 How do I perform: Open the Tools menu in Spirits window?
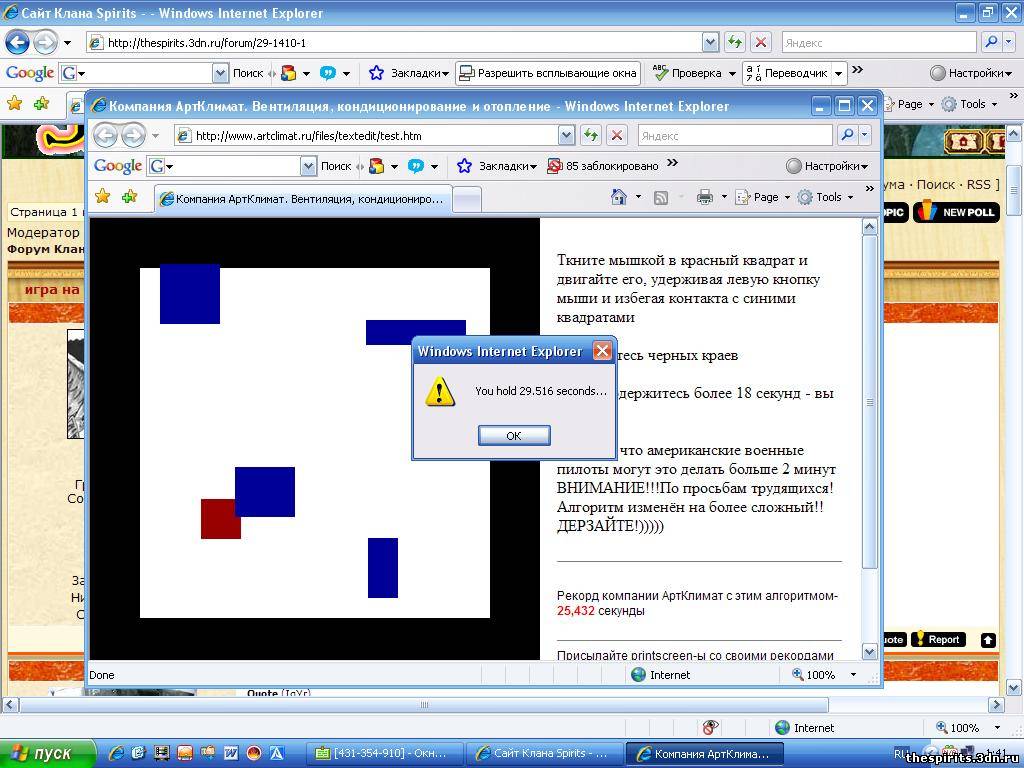click(x=970, y=104)
